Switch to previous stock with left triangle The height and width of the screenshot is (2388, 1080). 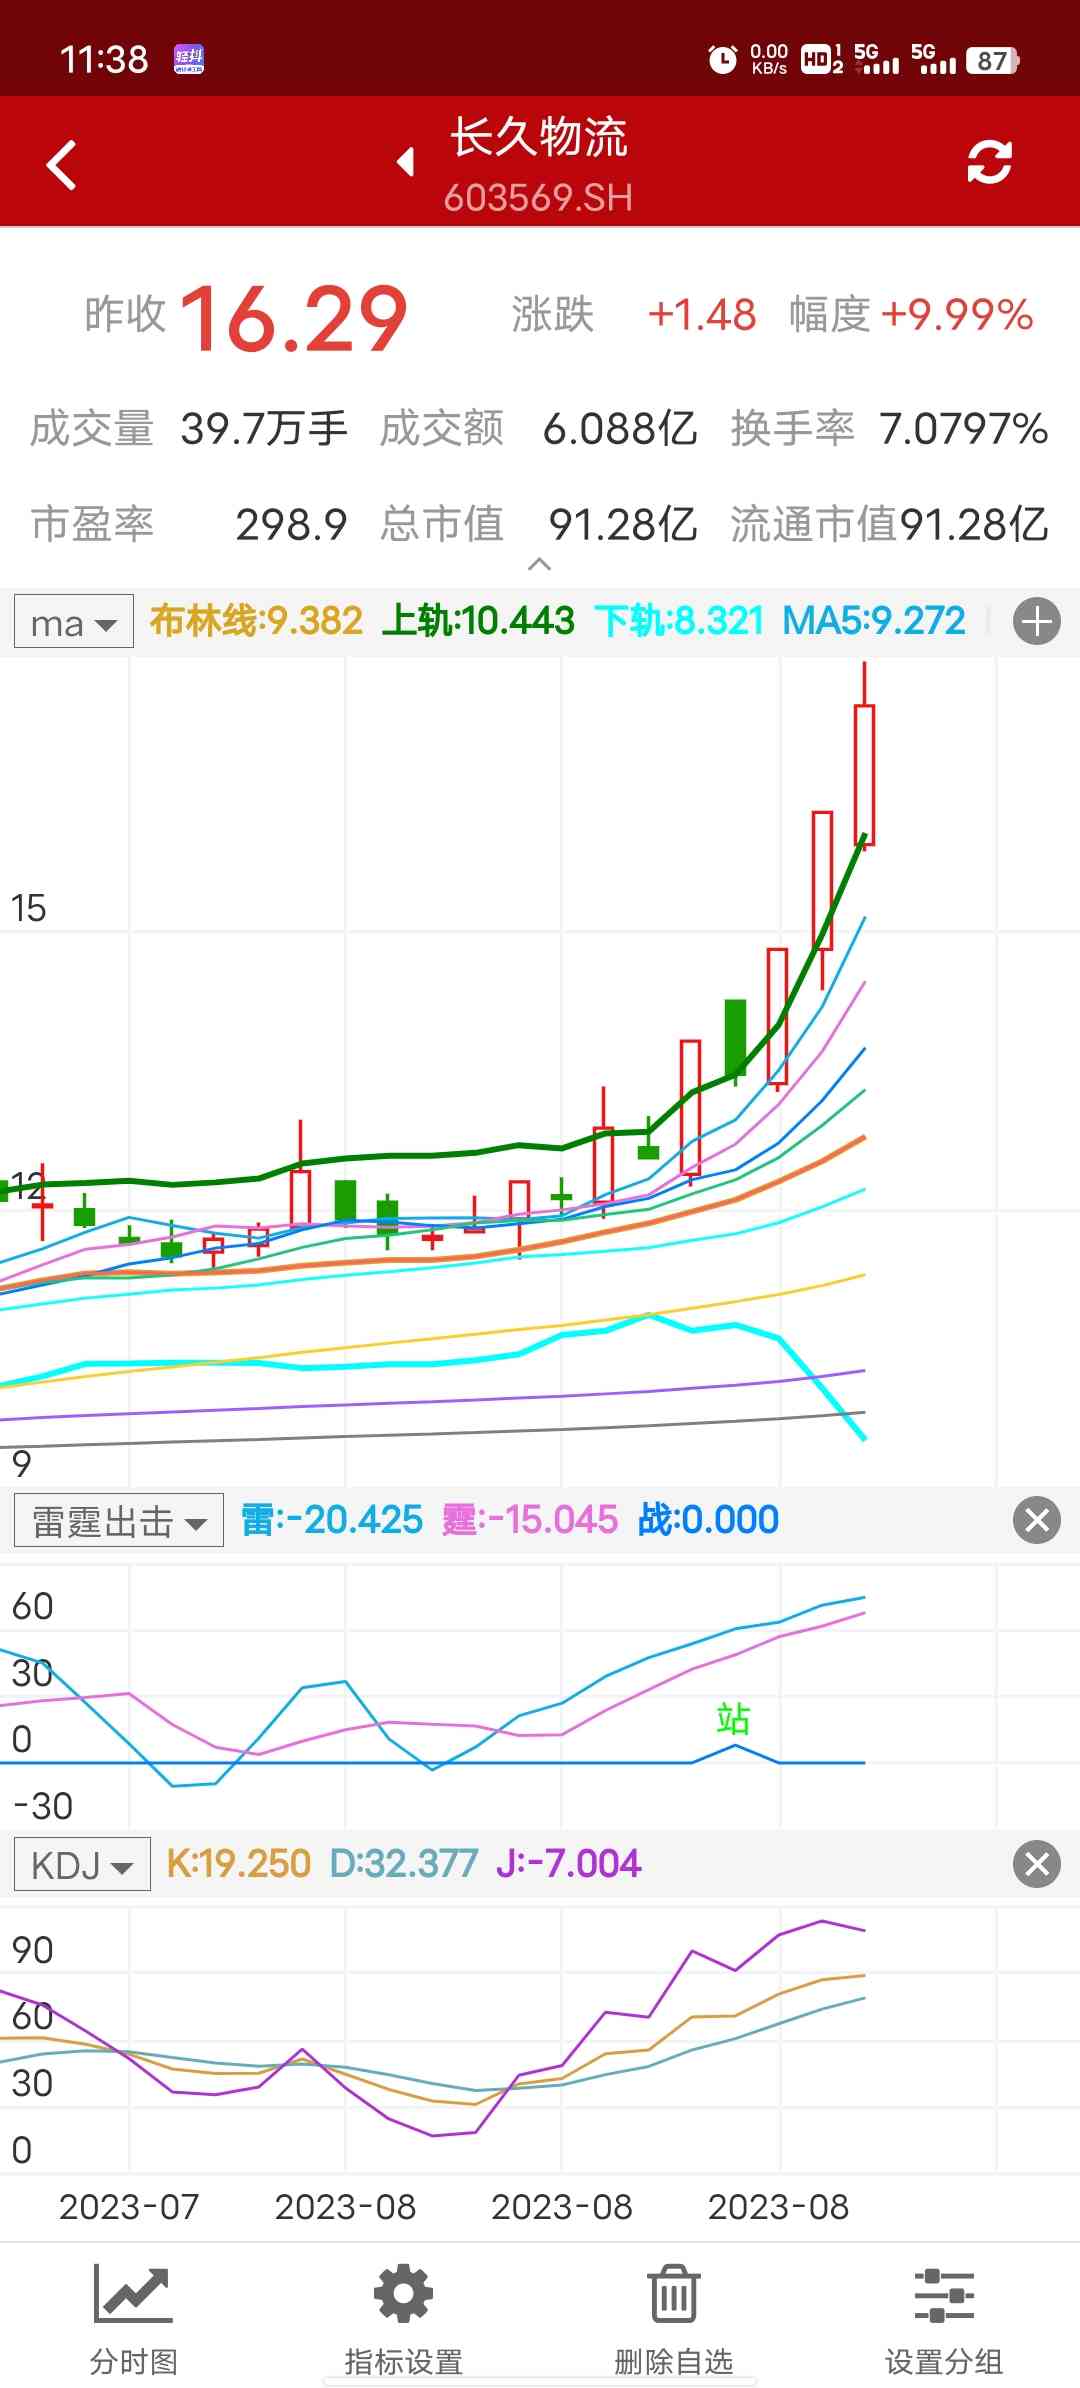(406, 162)
